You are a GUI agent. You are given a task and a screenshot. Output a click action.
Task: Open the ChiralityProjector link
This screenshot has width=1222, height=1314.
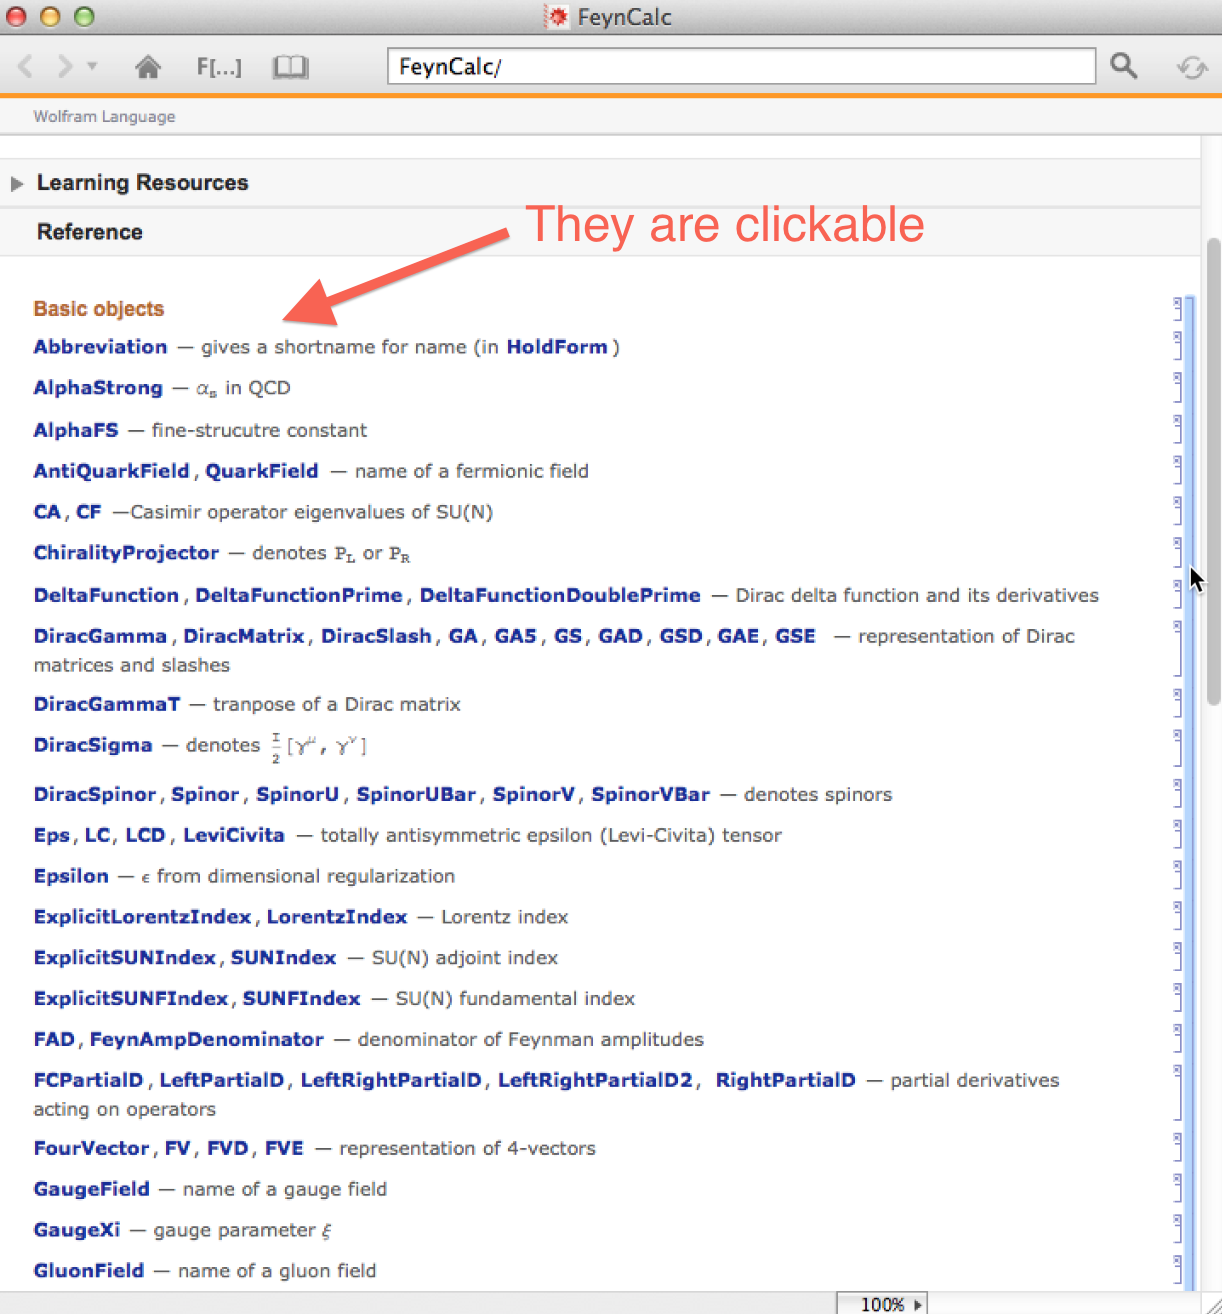click(126, 553)
